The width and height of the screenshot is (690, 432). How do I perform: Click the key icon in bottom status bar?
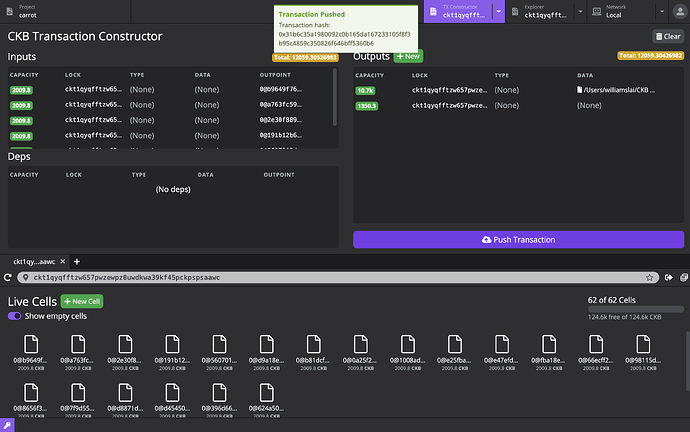(7, 425)
